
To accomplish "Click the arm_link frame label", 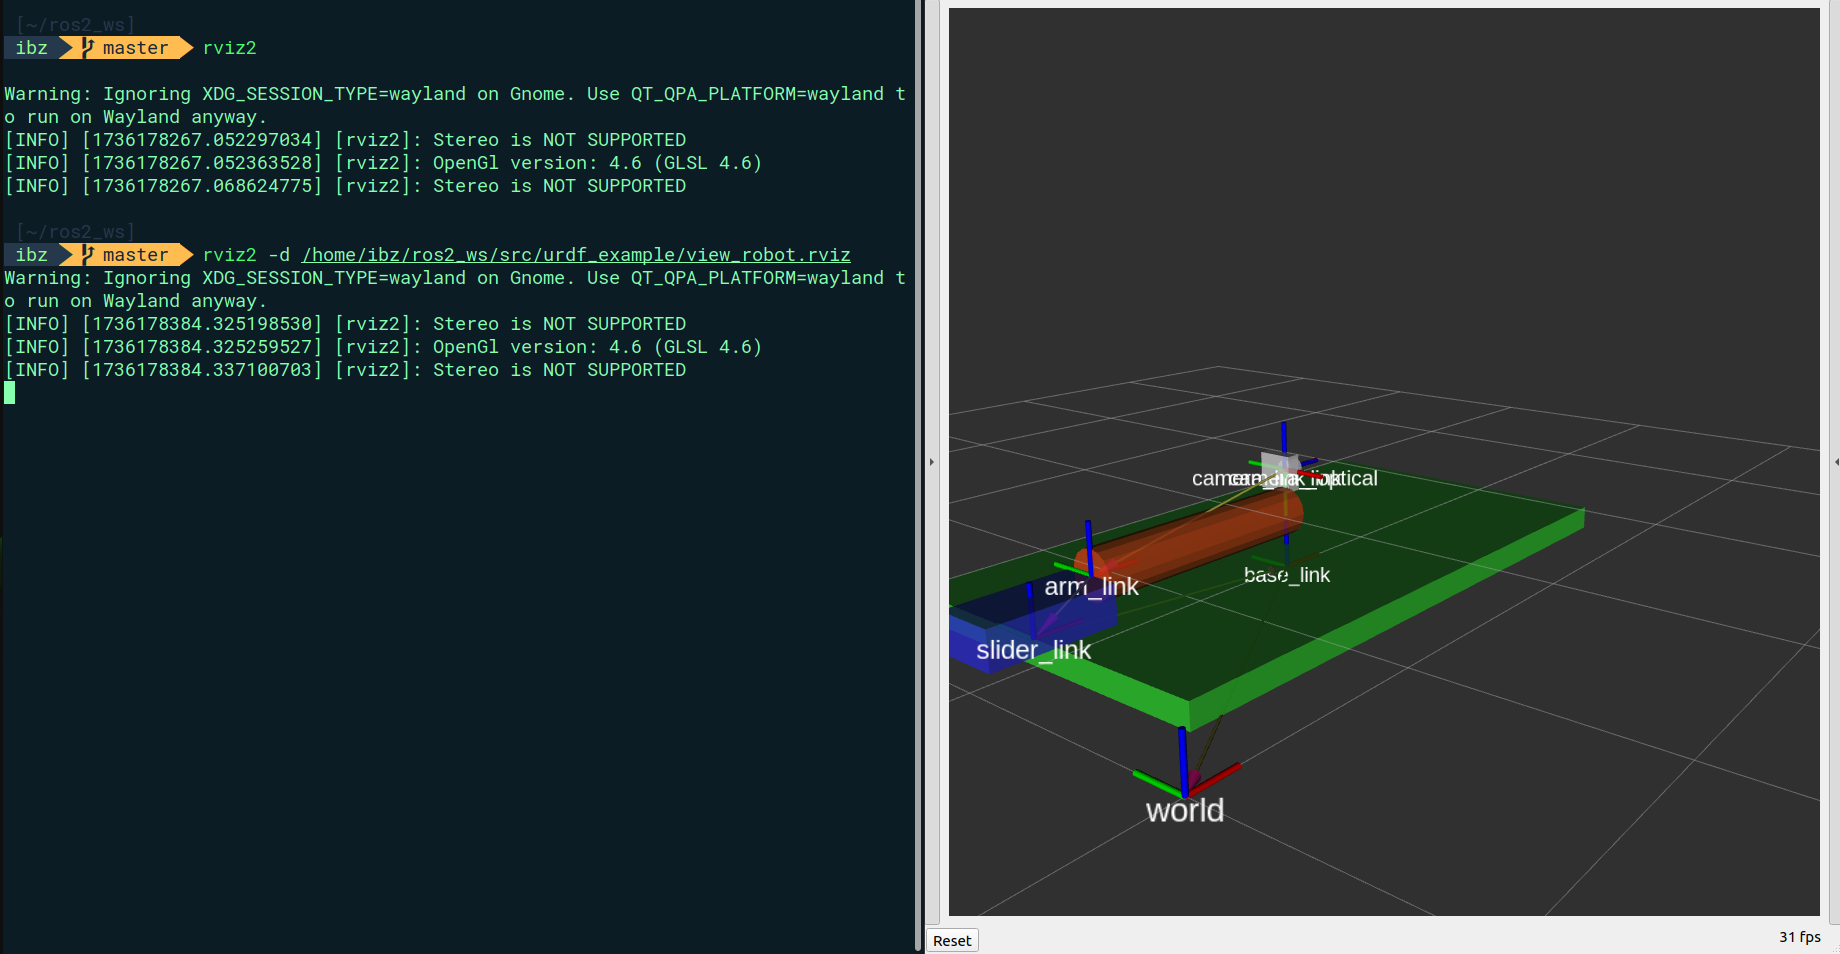I will coord(1091,587).
